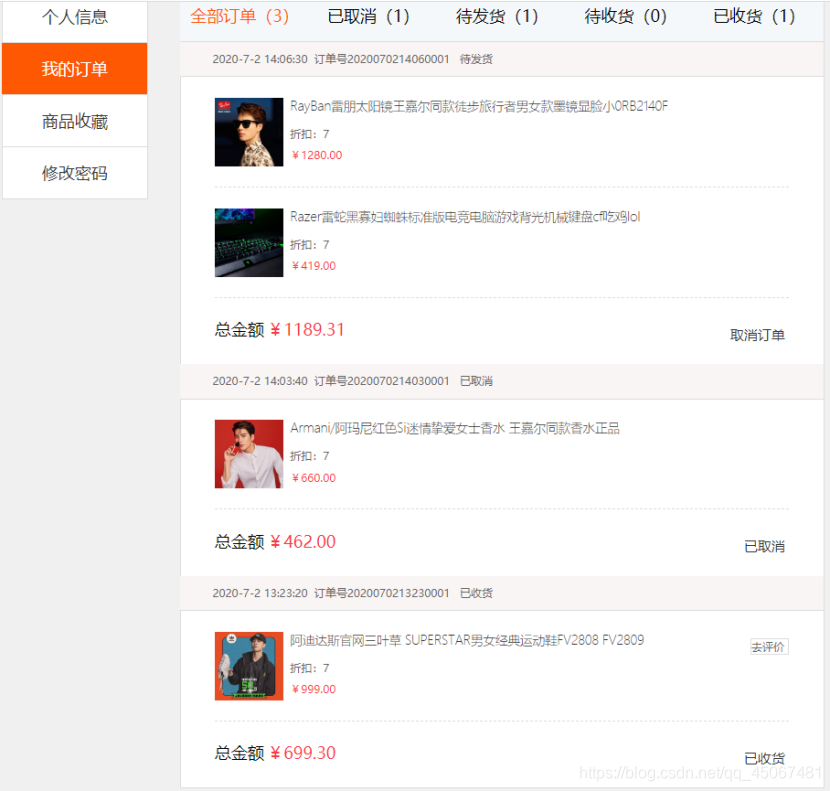Click 折扣: 7 under RayBan sunglasses
The width and height of the screenshot is (830, 791).
click(x=310, y=134)
